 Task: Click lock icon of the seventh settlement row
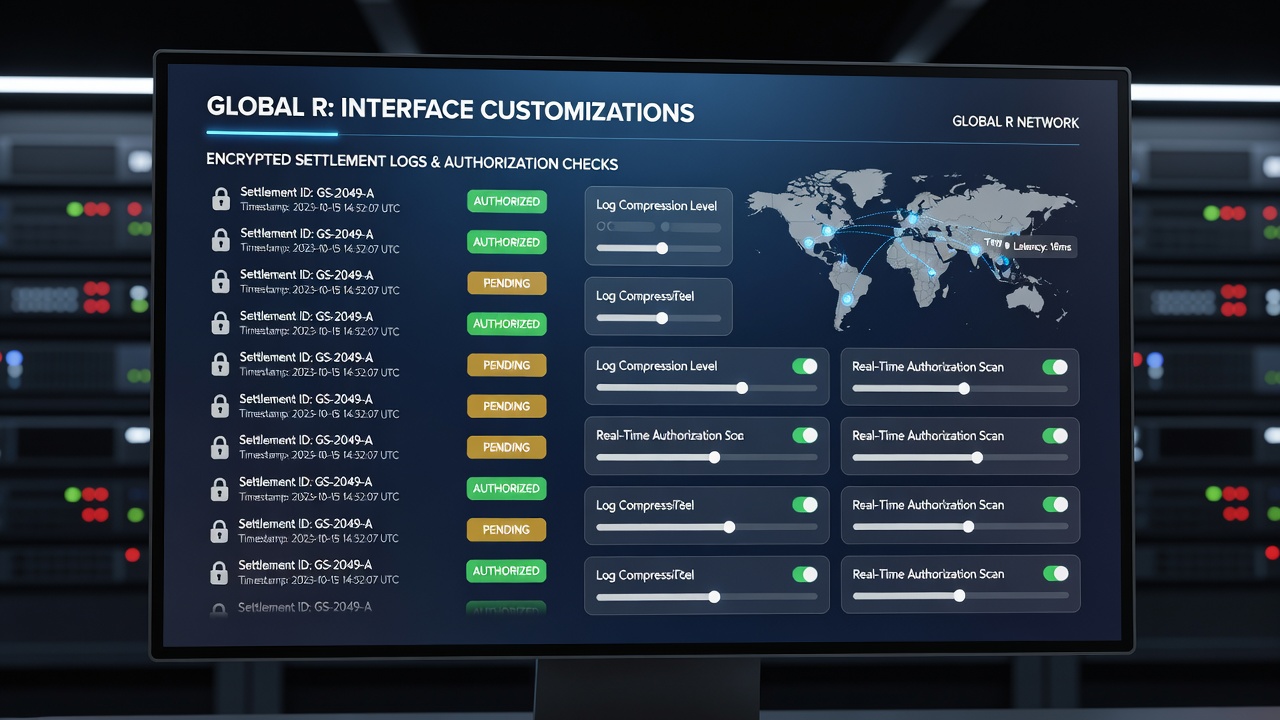click(x=220, y=447)
